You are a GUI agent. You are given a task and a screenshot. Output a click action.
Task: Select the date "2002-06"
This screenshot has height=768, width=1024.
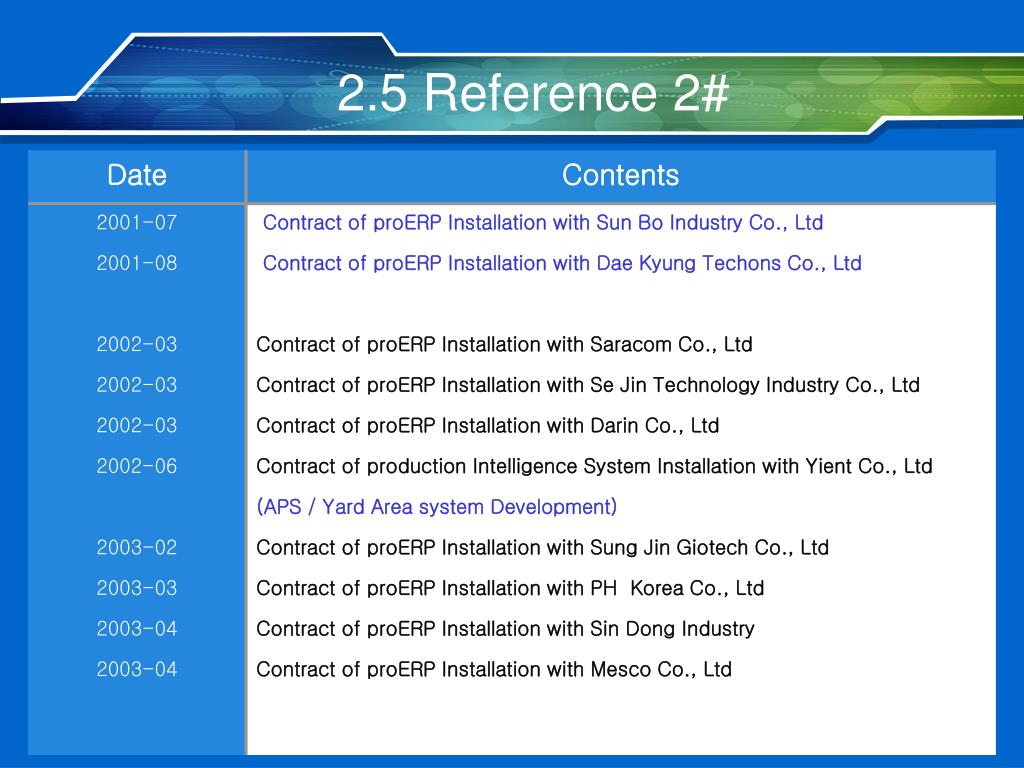136,466
